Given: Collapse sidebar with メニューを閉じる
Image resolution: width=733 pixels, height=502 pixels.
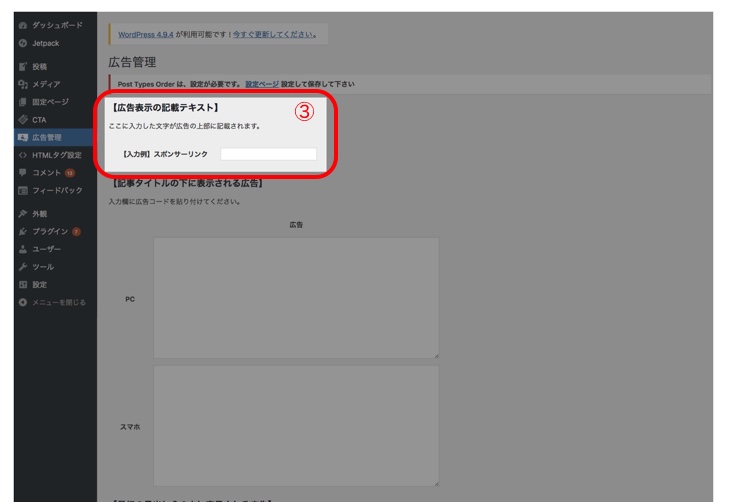Looking at the screenshot, I should point(58,302).
